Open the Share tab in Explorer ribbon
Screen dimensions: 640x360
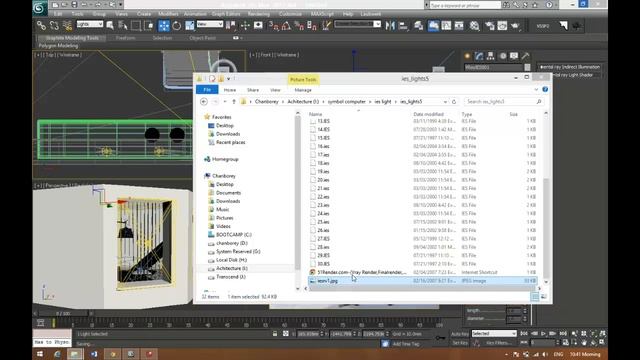click(253, 90)
